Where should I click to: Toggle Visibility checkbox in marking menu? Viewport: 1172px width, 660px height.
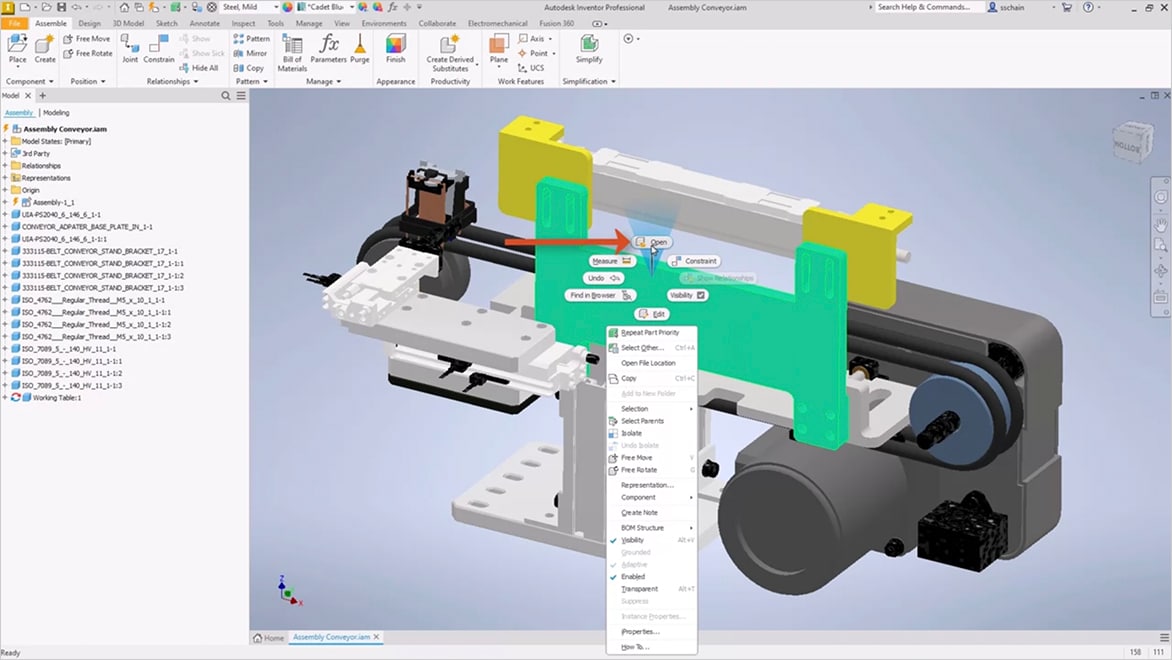point(701,295)
